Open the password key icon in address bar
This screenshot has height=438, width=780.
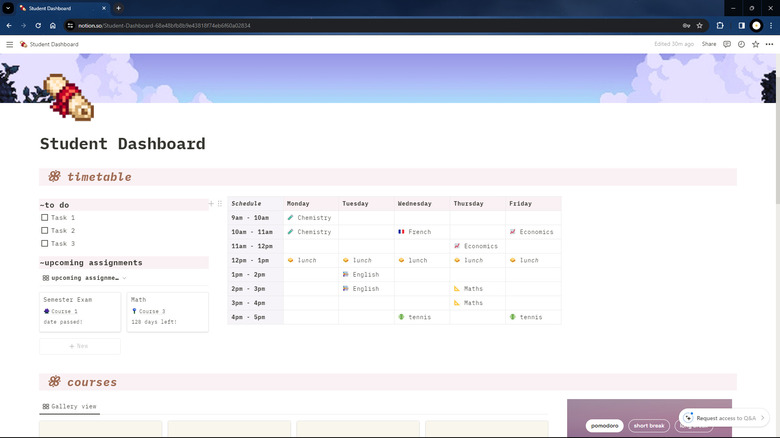(686, 25)
